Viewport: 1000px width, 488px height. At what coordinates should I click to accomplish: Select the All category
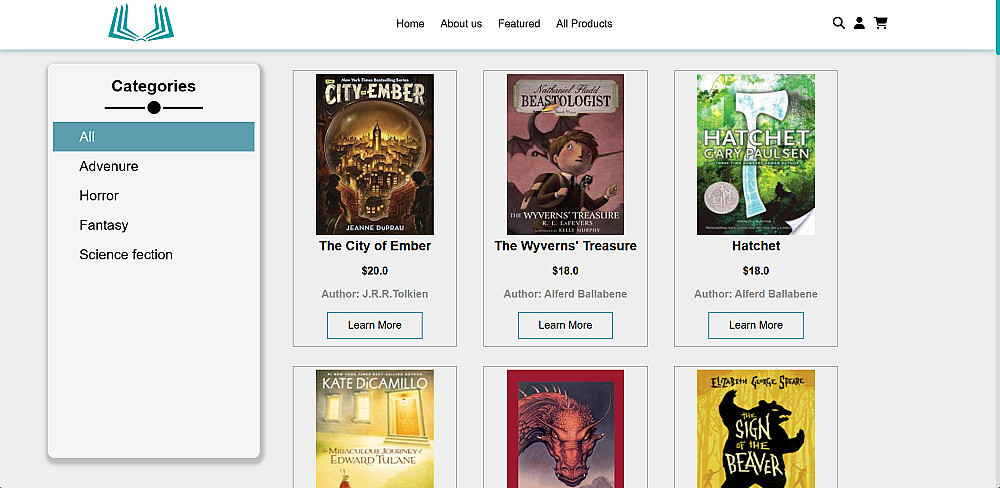(154, 137)
